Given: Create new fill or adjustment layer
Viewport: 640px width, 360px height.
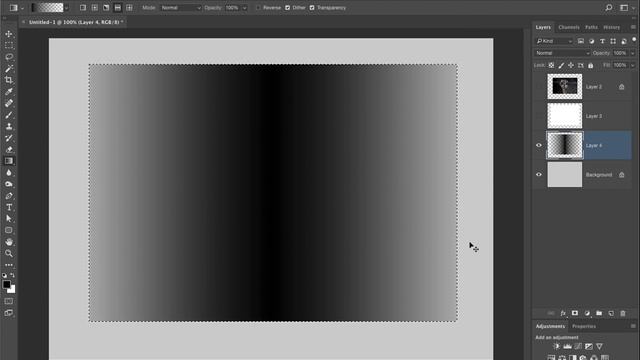Looking at the screenshot, I should tap(587, 313).
